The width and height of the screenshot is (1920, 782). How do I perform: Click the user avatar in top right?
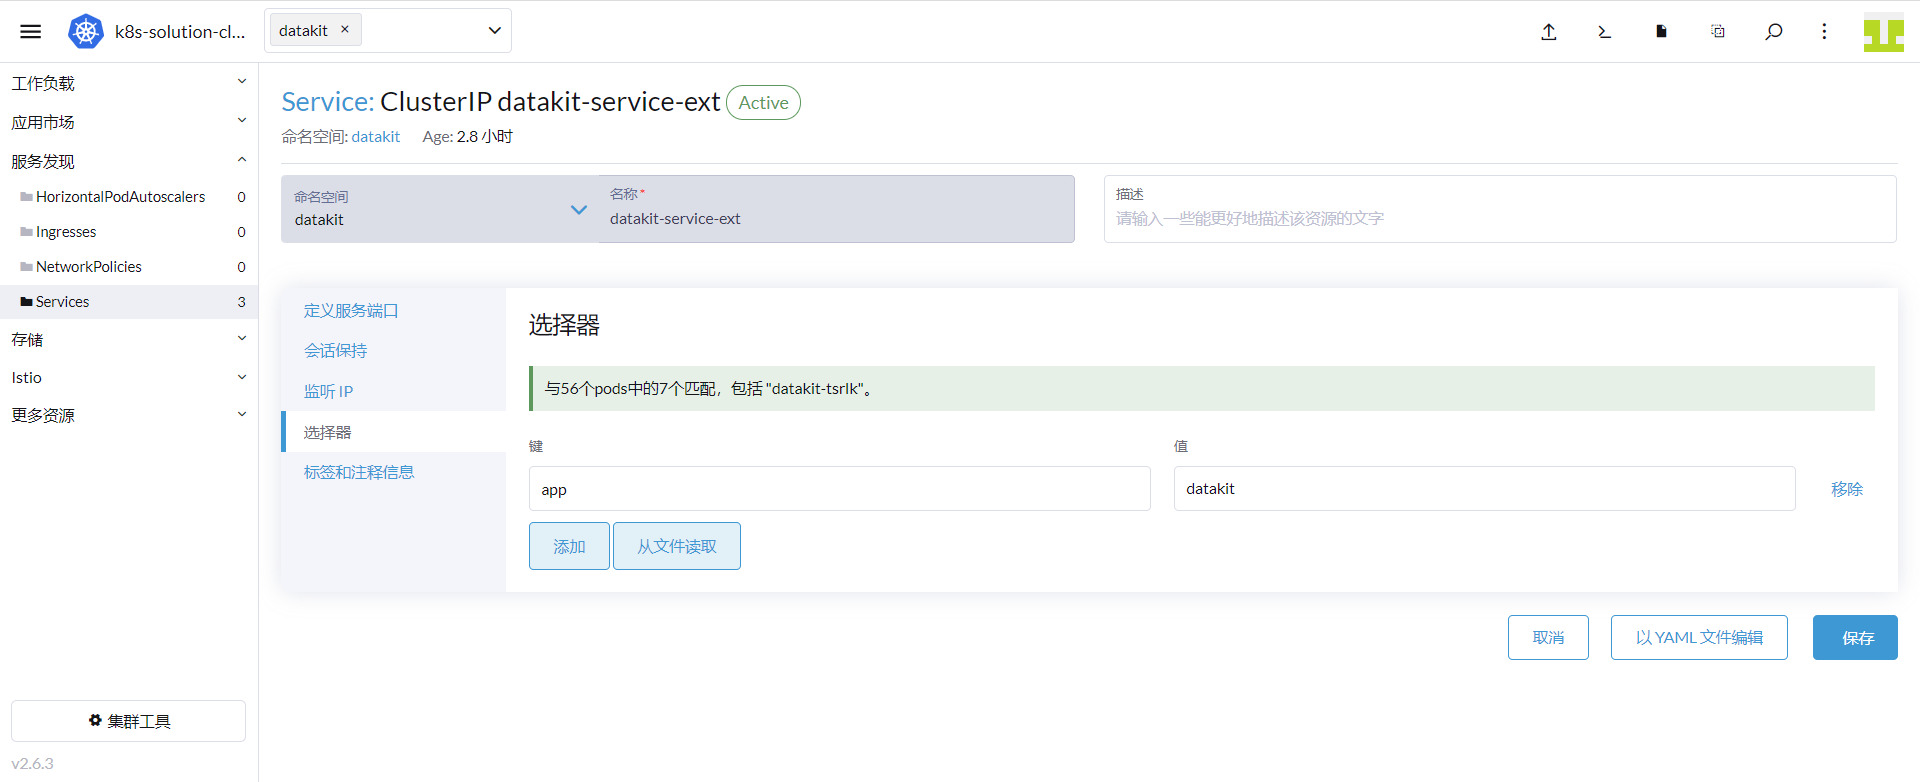click(x=1883, y=32)
